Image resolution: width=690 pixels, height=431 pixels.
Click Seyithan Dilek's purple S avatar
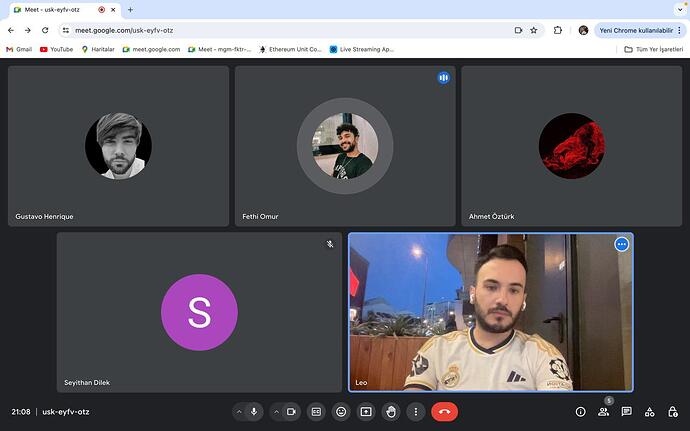(199, 313)
